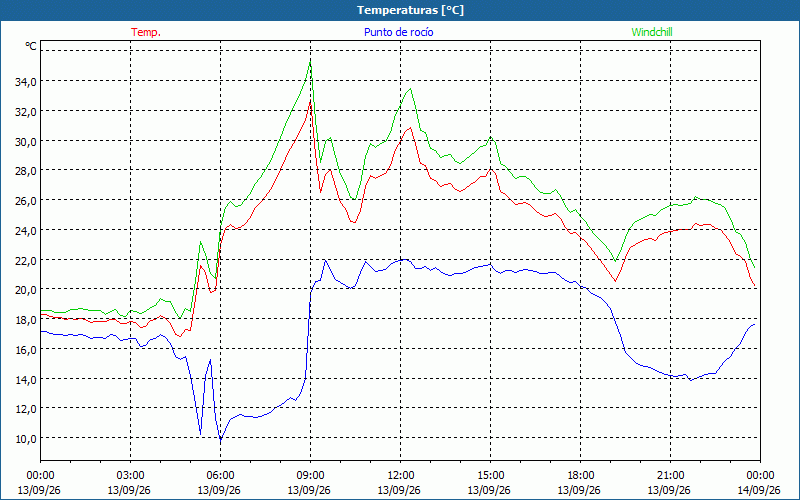800x500 pixels.
Task: Click the "20,0" y-axis value
Action: pos(26,290)
